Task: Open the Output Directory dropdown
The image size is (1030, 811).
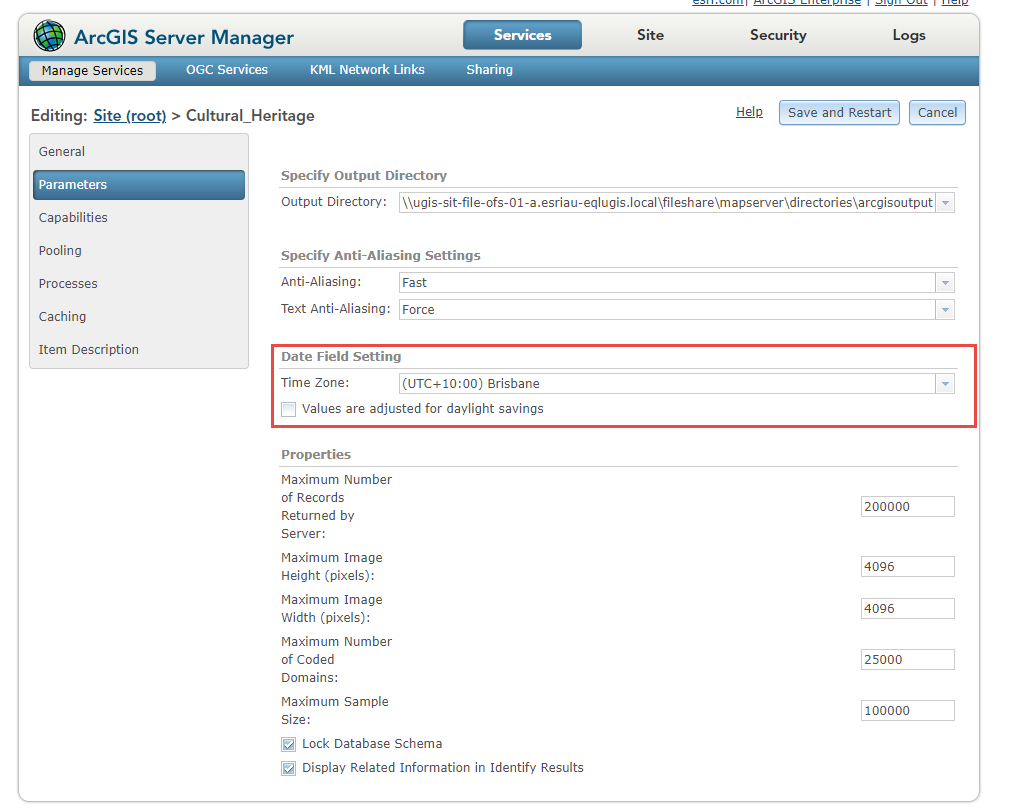Action: tap(944, 202)
